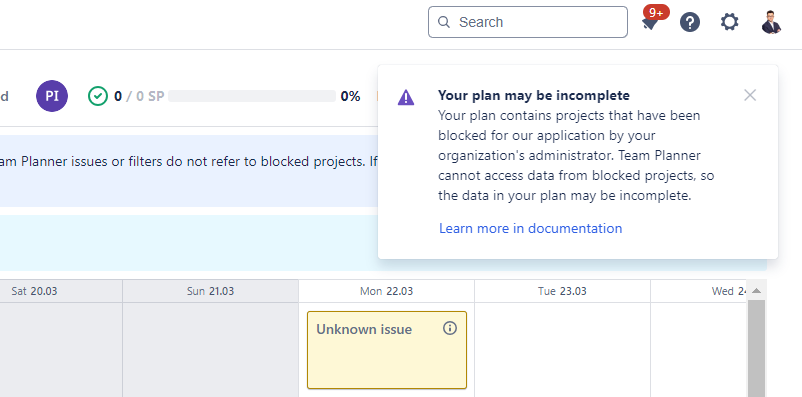Click the vertical scrollbar thumb
802x397 pixels.
756,348
